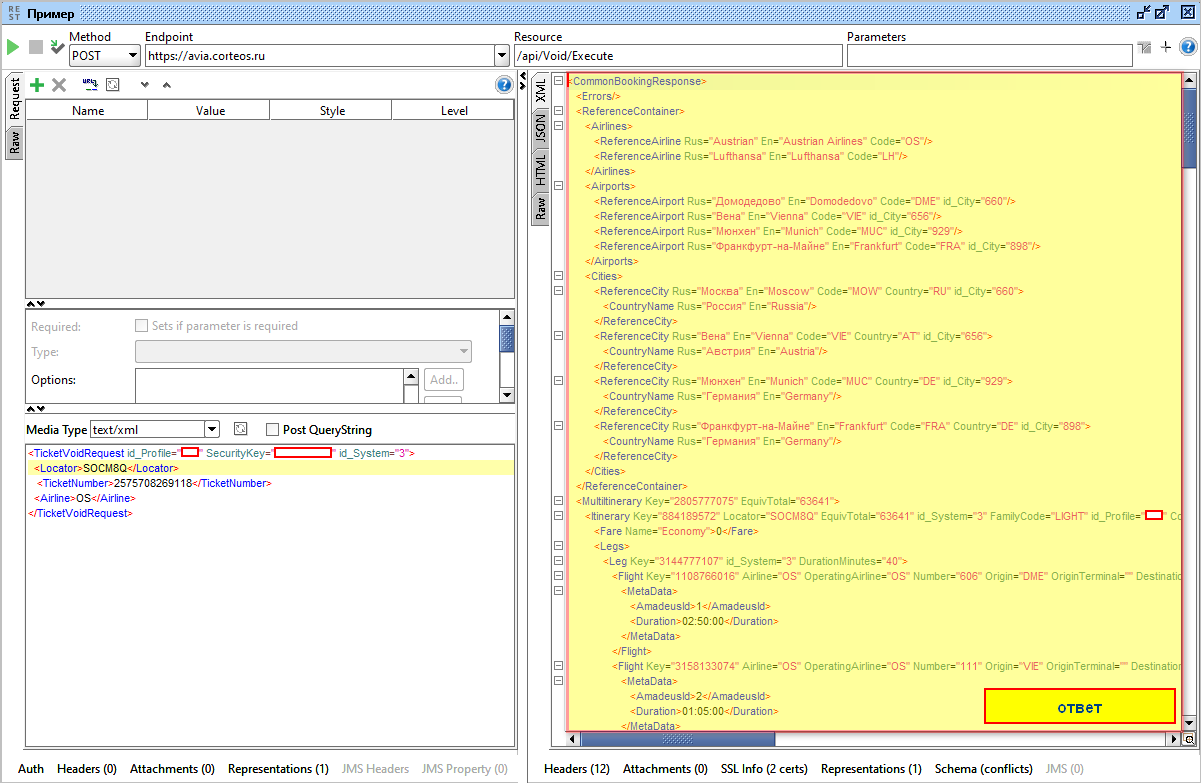
Task: Expand the Endpoint URL dropdown arrow
Action: tap(501, 56)
